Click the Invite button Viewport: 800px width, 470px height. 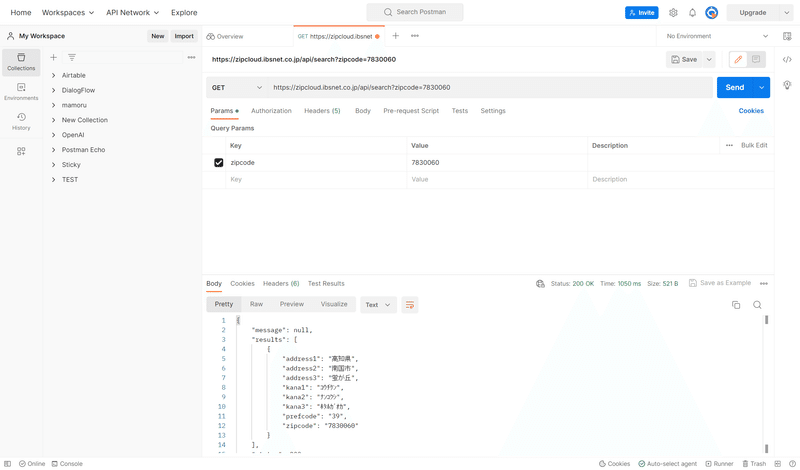641,12
